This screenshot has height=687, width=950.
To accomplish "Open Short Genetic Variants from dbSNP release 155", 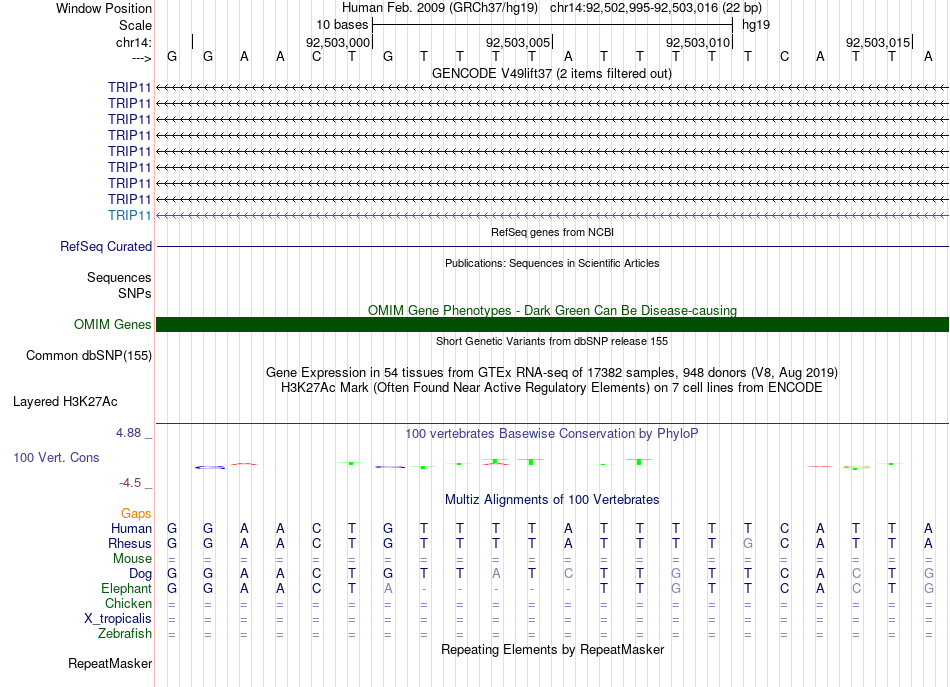I will pos(552,341).
